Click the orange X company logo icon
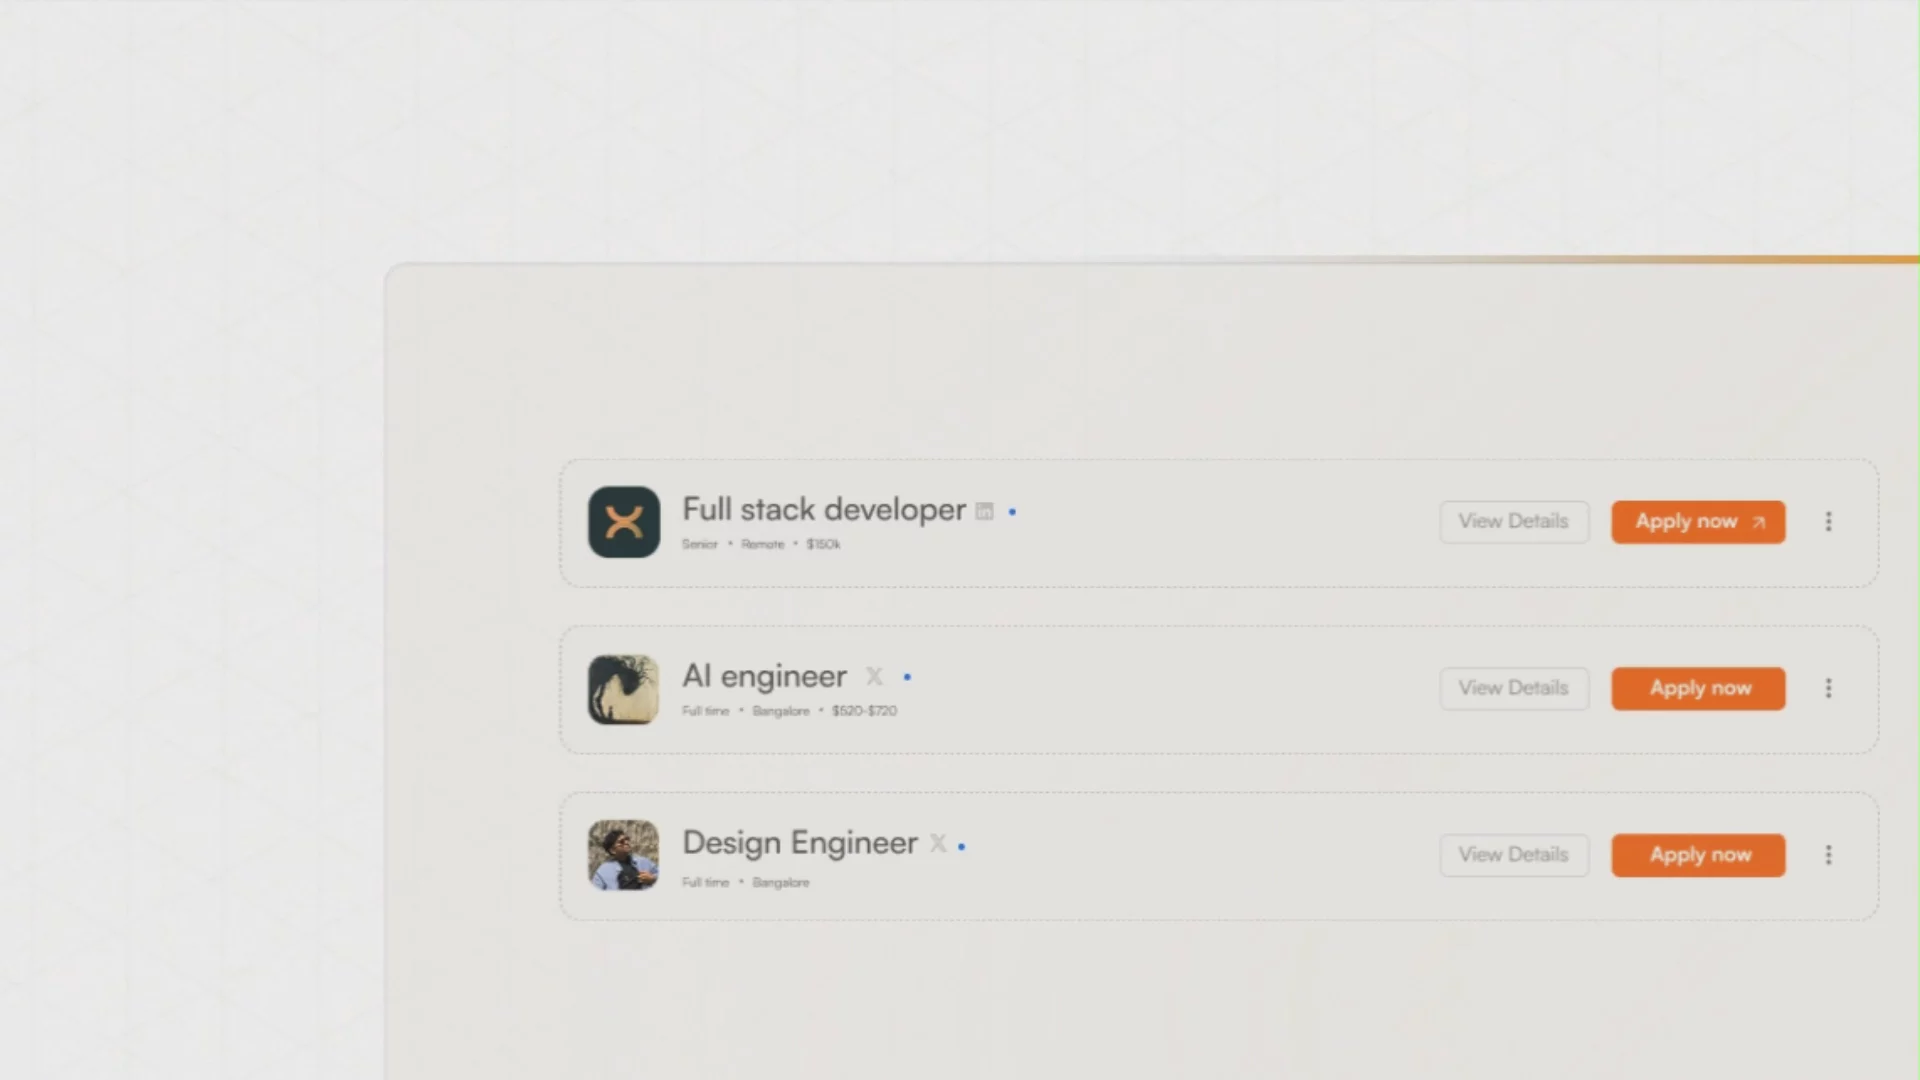The height and width of the screenshot is (1080, 1920). [623, 521]
